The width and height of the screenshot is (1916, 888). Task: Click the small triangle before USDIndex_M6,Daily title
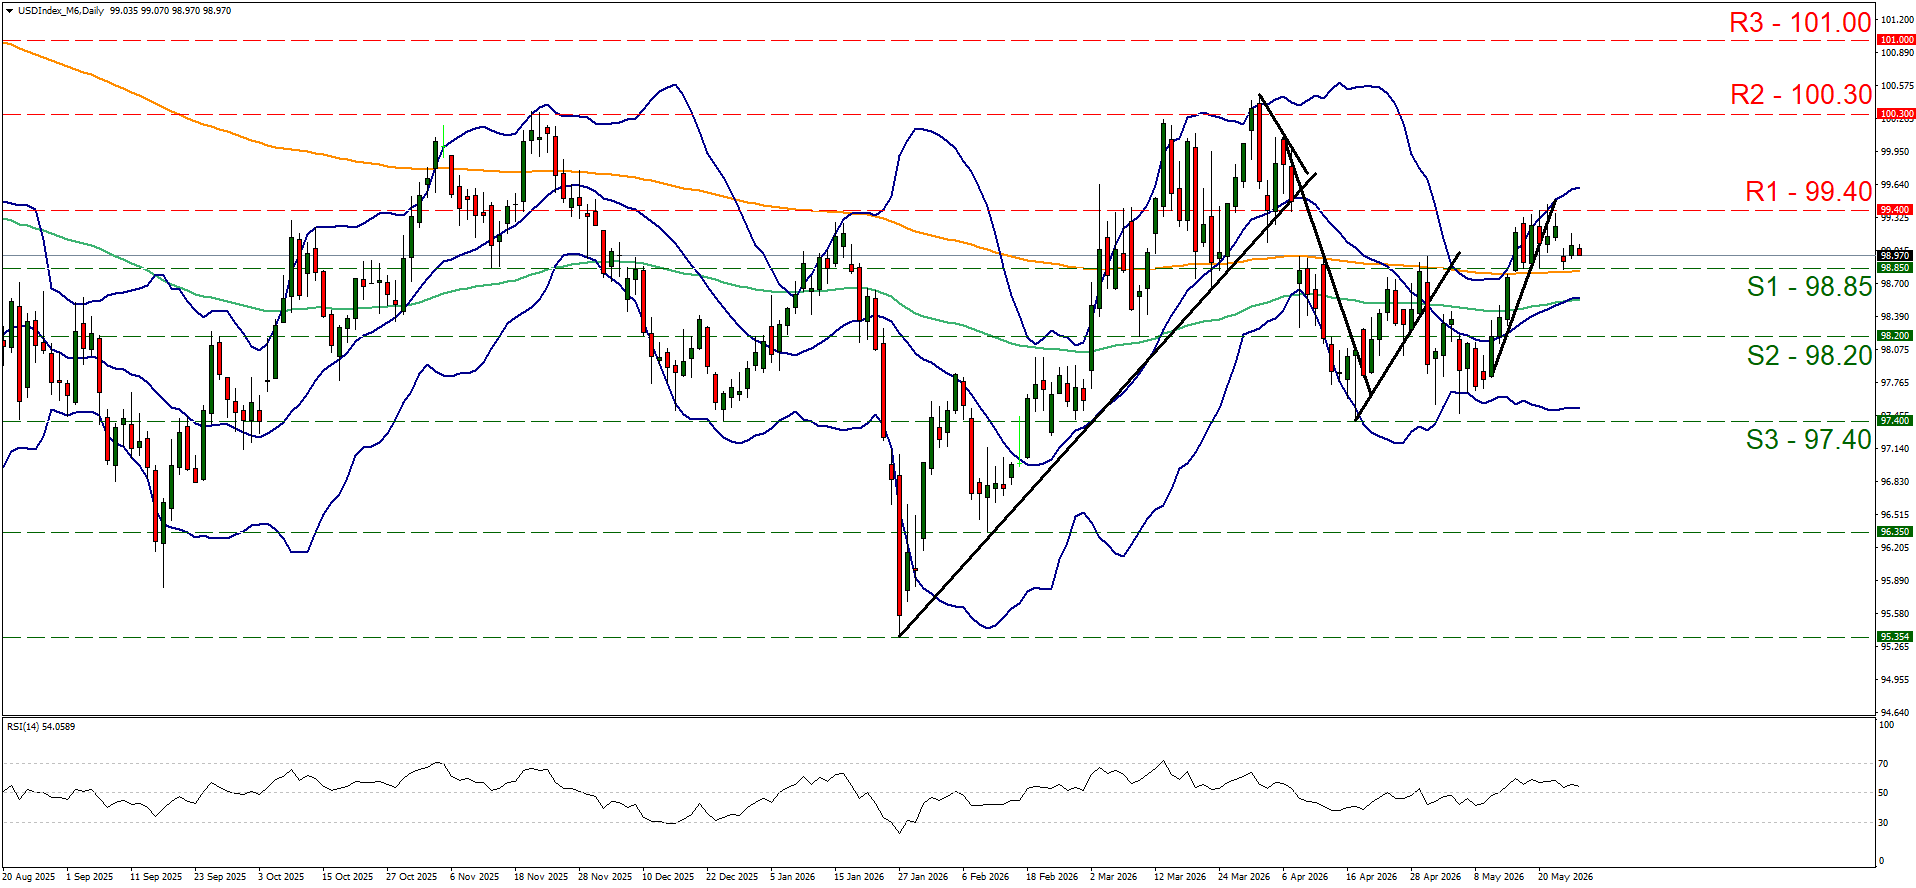tap(9, 10)
